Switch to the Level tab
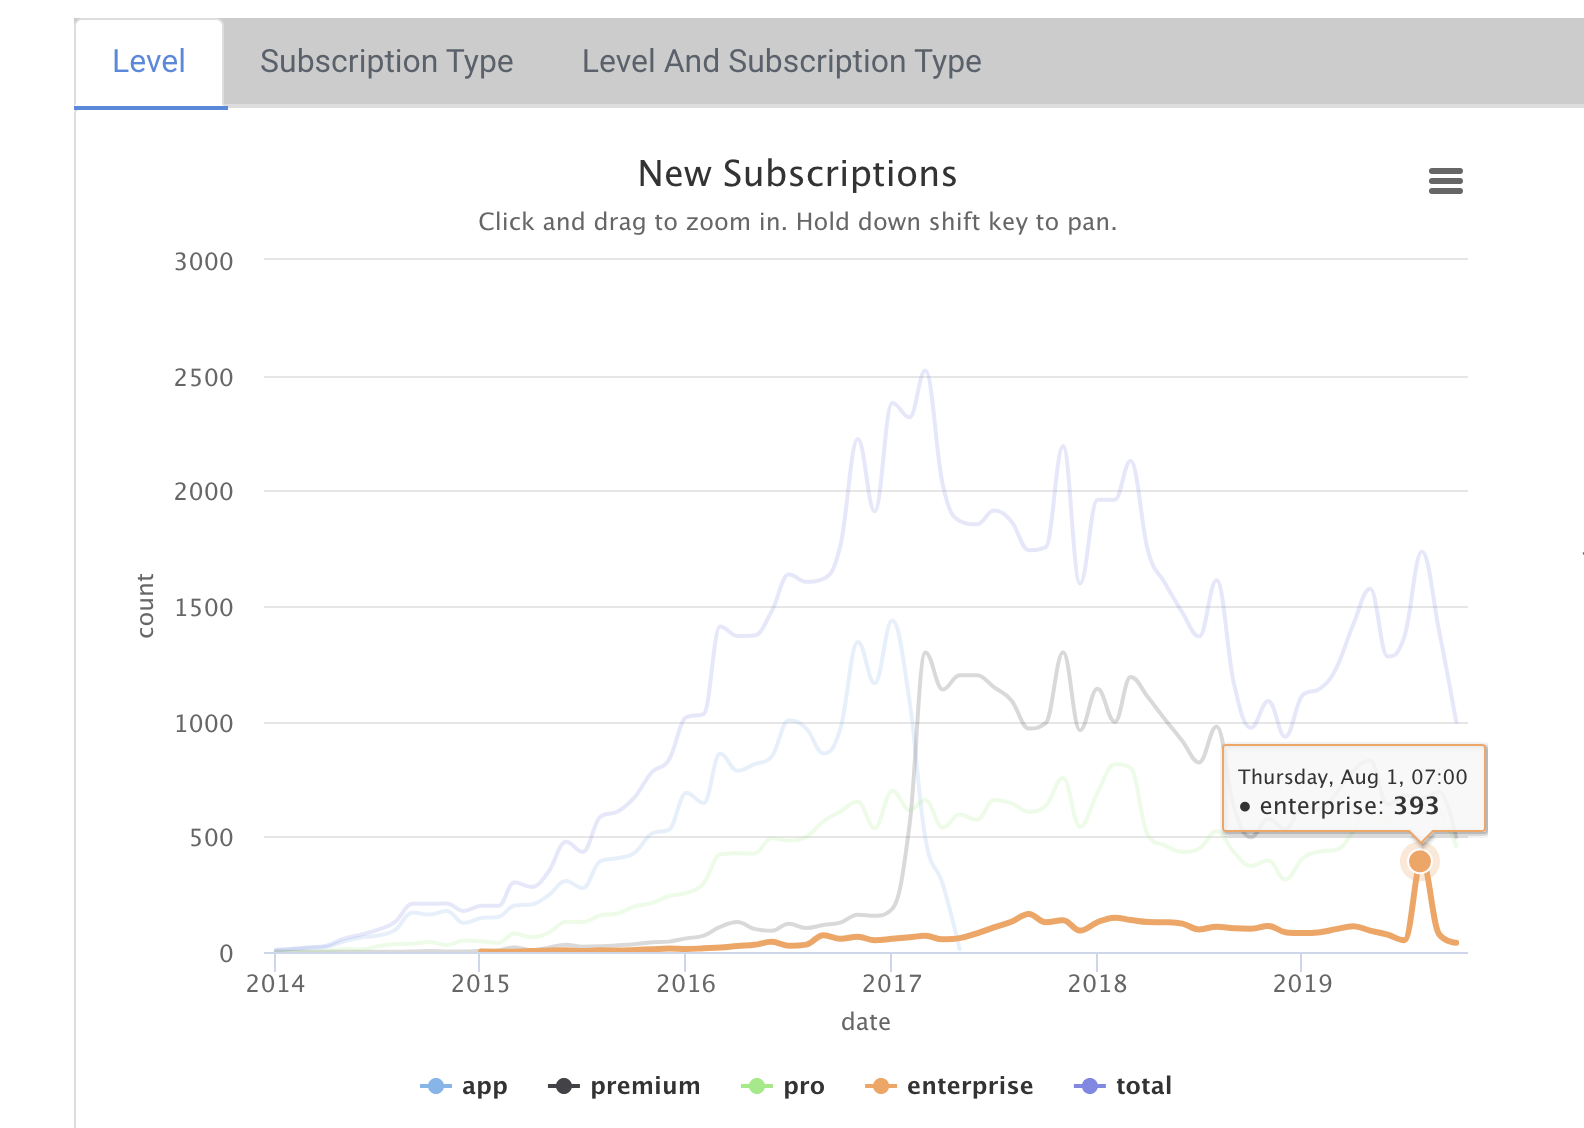1584x1128 pixels. click(x=149, y=62)
